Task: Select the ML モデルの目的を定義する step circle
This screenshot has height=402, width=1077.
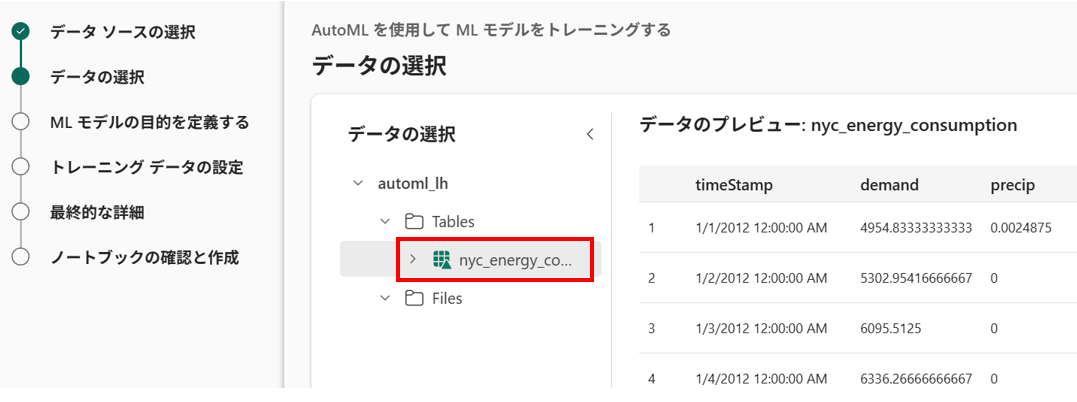Action: coord(20,122)
